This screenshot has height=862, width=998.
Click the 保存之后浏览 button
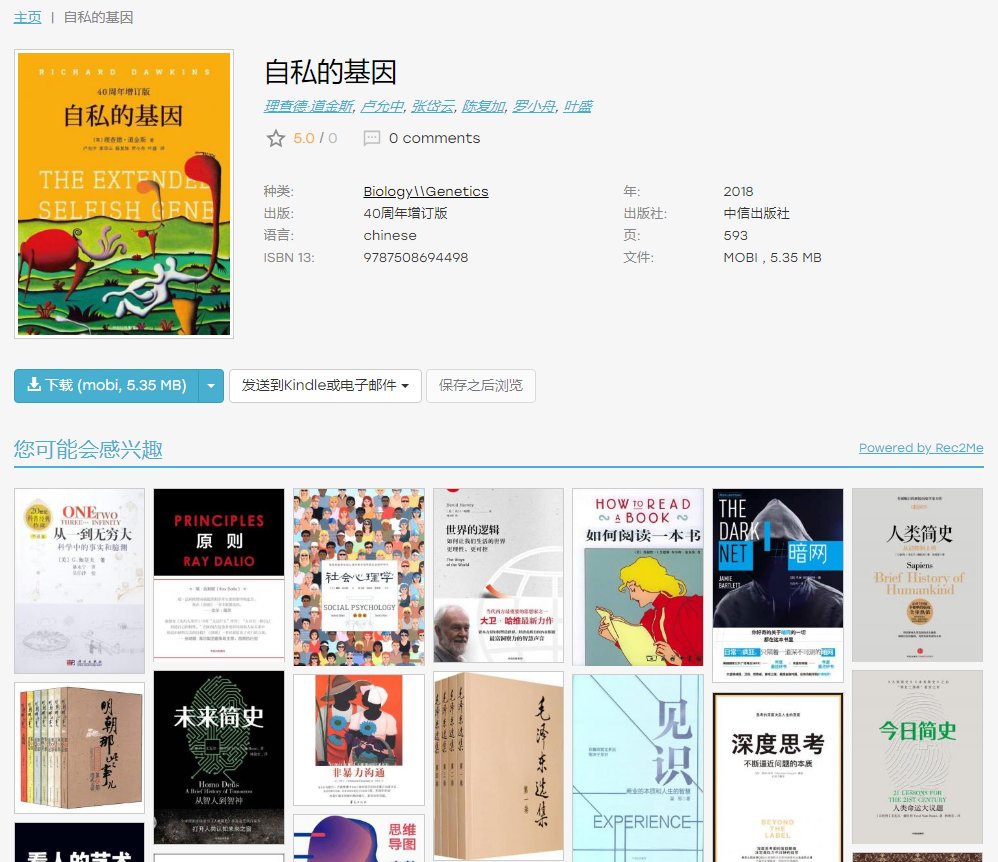481,386
